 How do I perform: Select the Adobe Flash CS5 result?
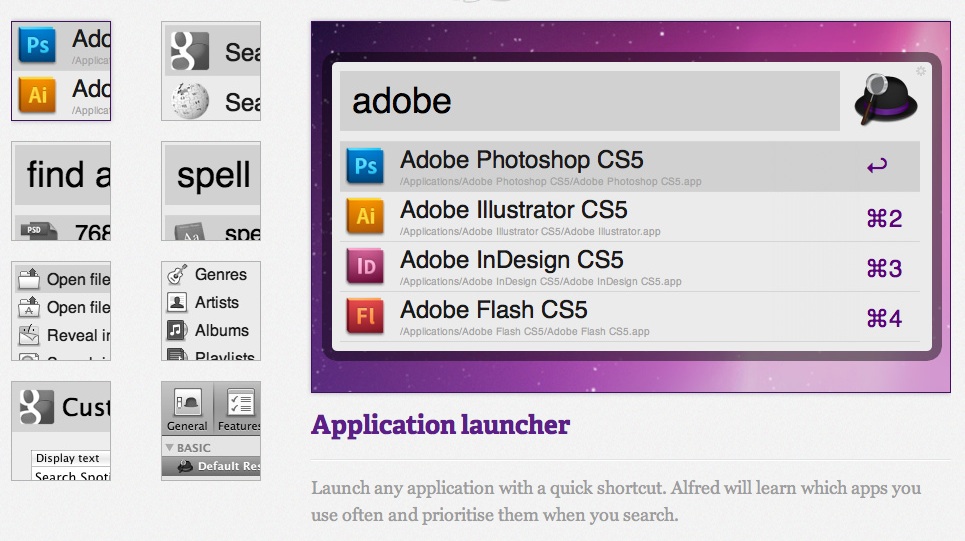pos(630,316)
